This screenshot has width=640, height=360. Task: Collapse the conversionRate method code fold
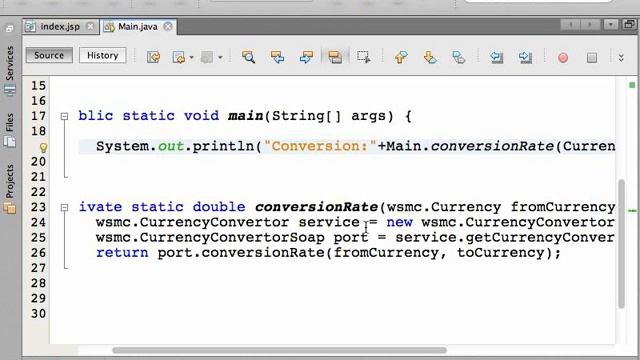[64, 208]
